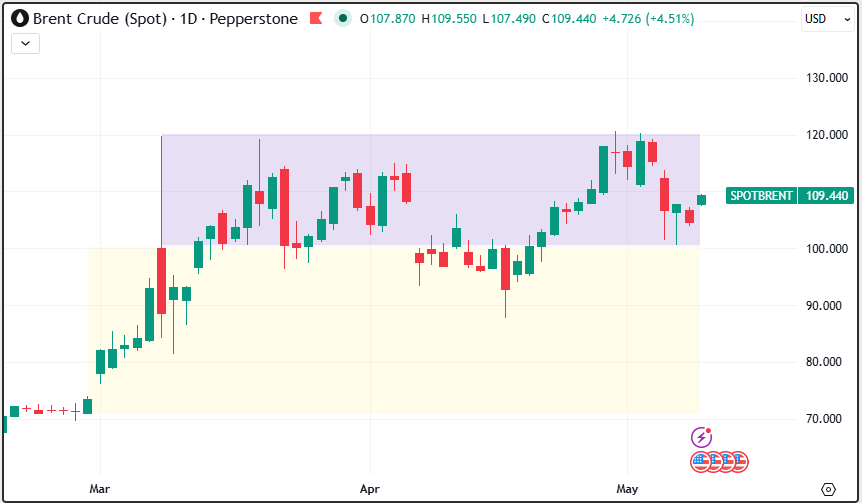Open chart settings hexagon icon at bottom right

coord(828,489)
